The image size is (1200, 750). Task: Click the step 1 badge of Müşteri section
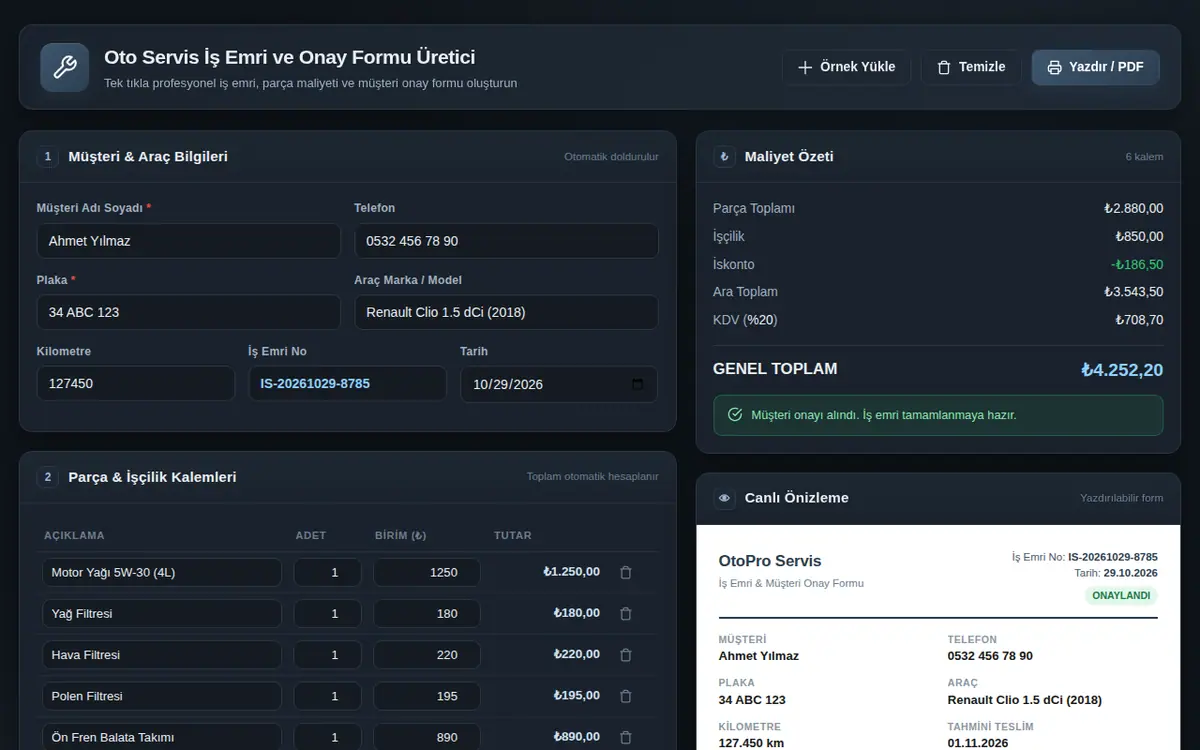click(48, 157)
